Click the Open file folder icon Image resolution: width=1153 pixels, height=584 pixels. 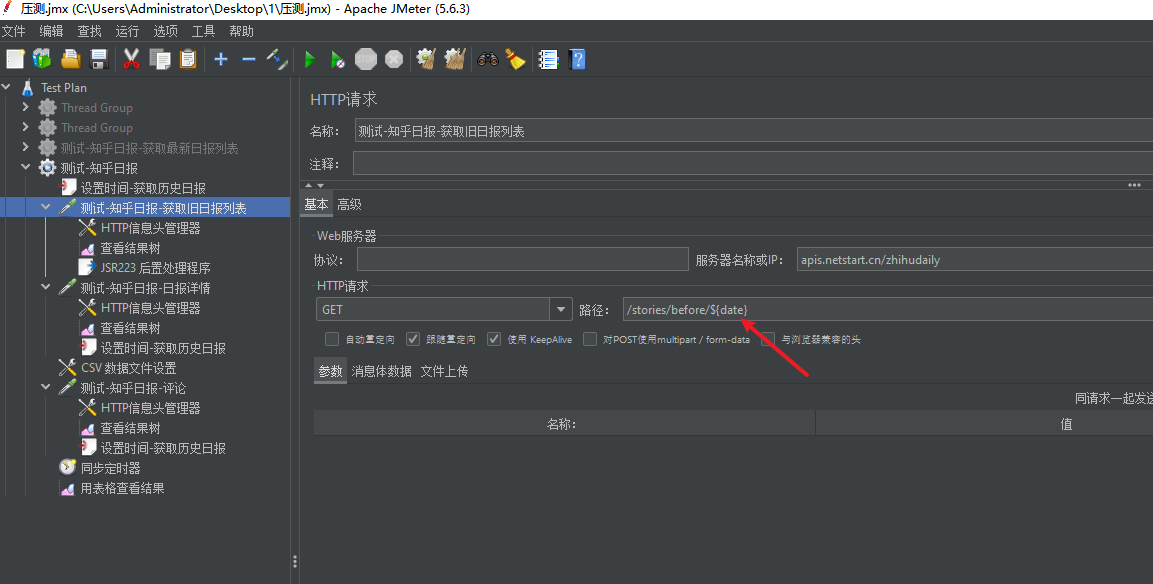tap(71, 59)
